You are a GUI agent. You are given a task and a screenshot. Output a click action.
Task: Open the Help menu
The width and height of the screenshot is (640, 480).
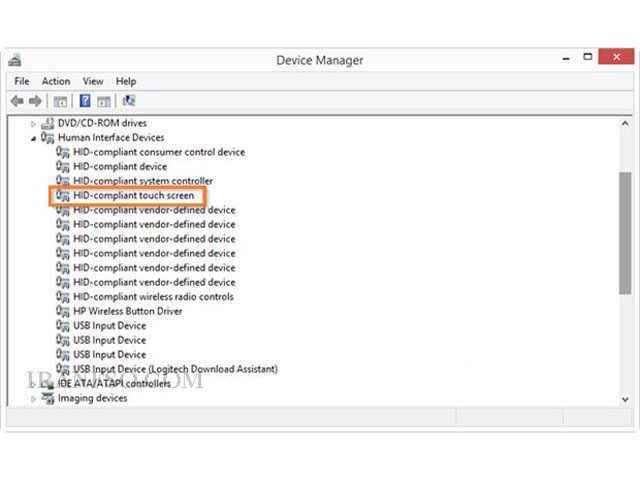coord(126,81)
